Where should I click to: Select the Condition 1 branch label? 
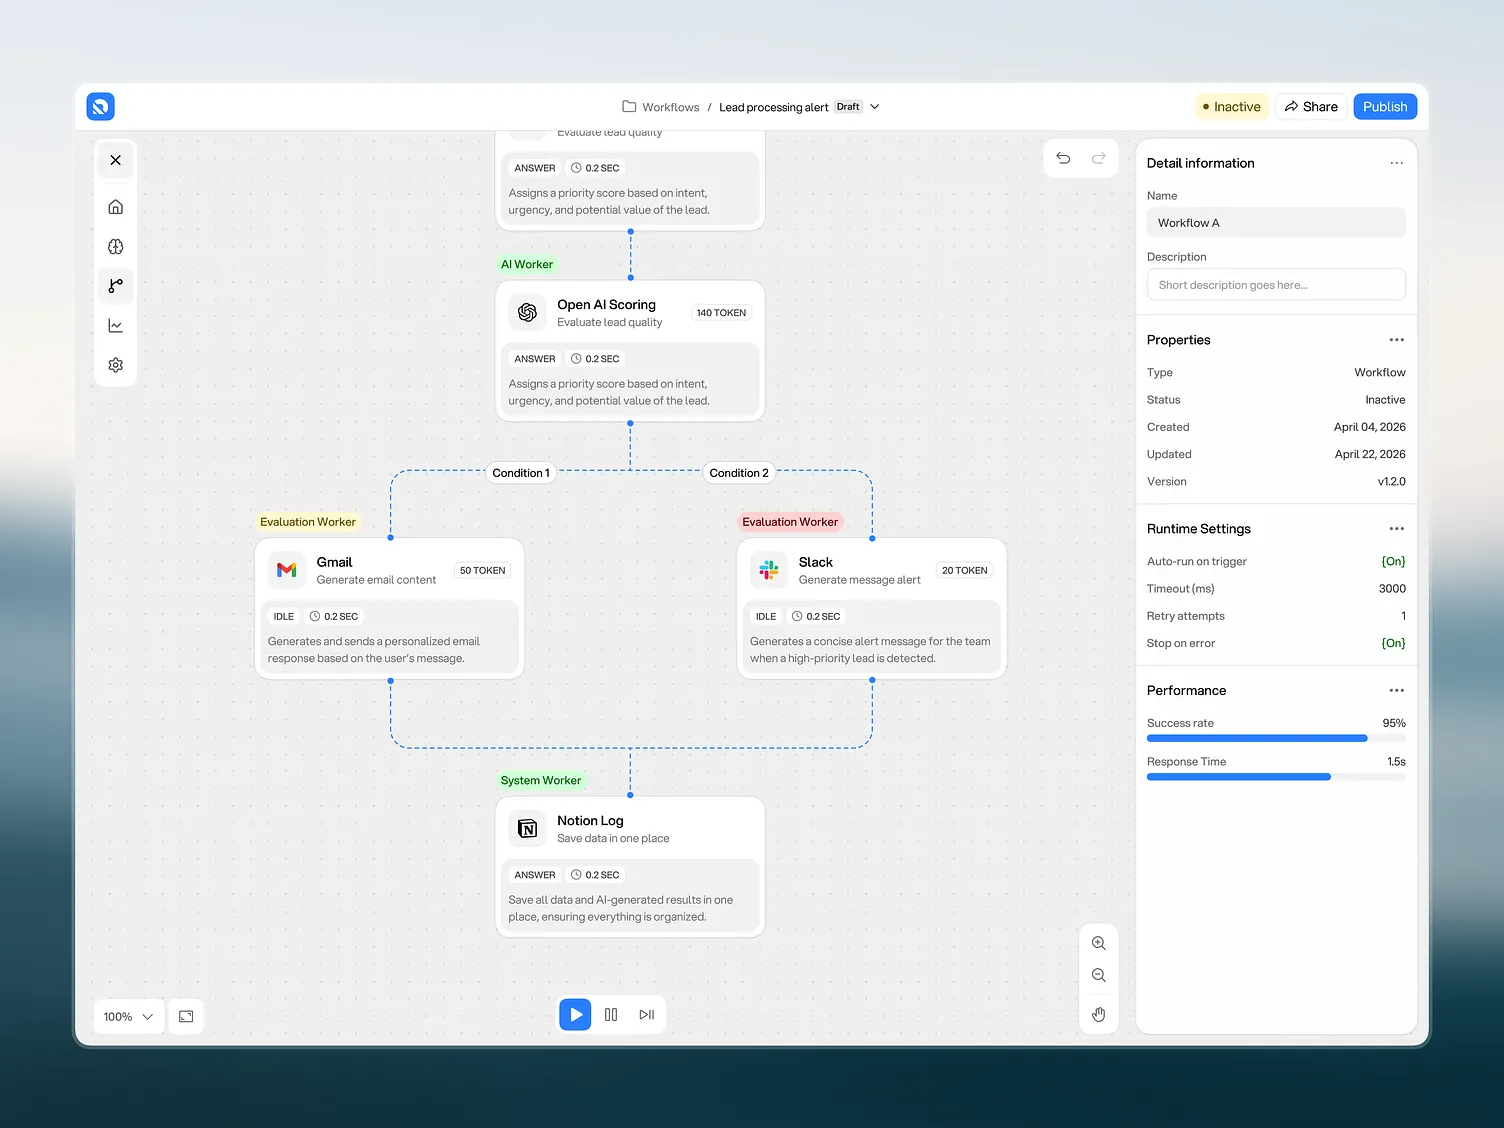click(521, 473)
